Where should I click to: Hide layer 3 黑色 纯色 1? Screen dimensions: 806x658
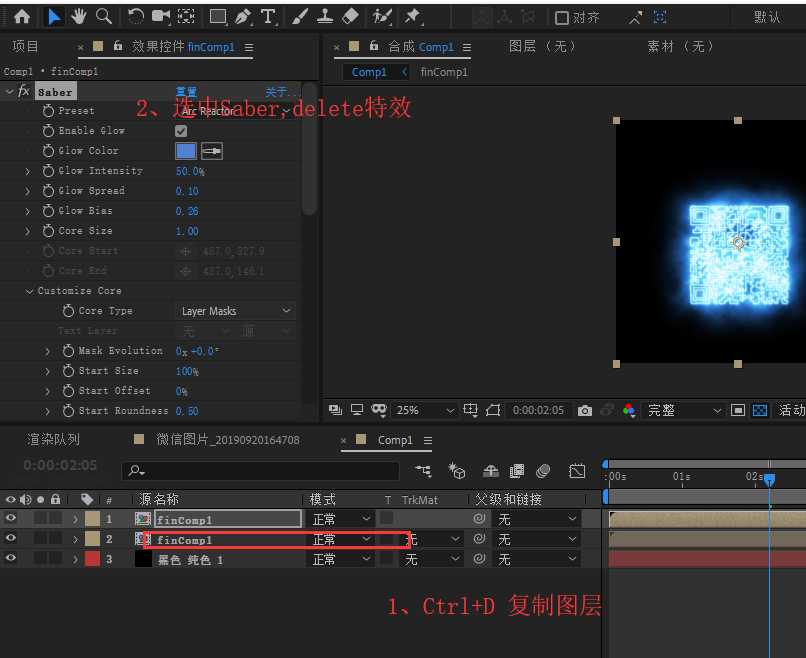(x=11, y=558)
